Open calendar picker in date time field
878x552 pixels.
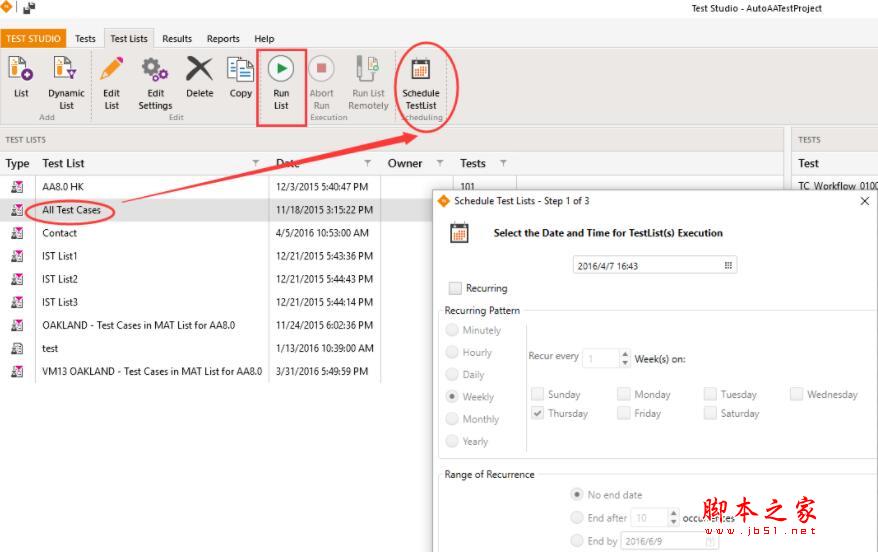click(x=728, y=265)
